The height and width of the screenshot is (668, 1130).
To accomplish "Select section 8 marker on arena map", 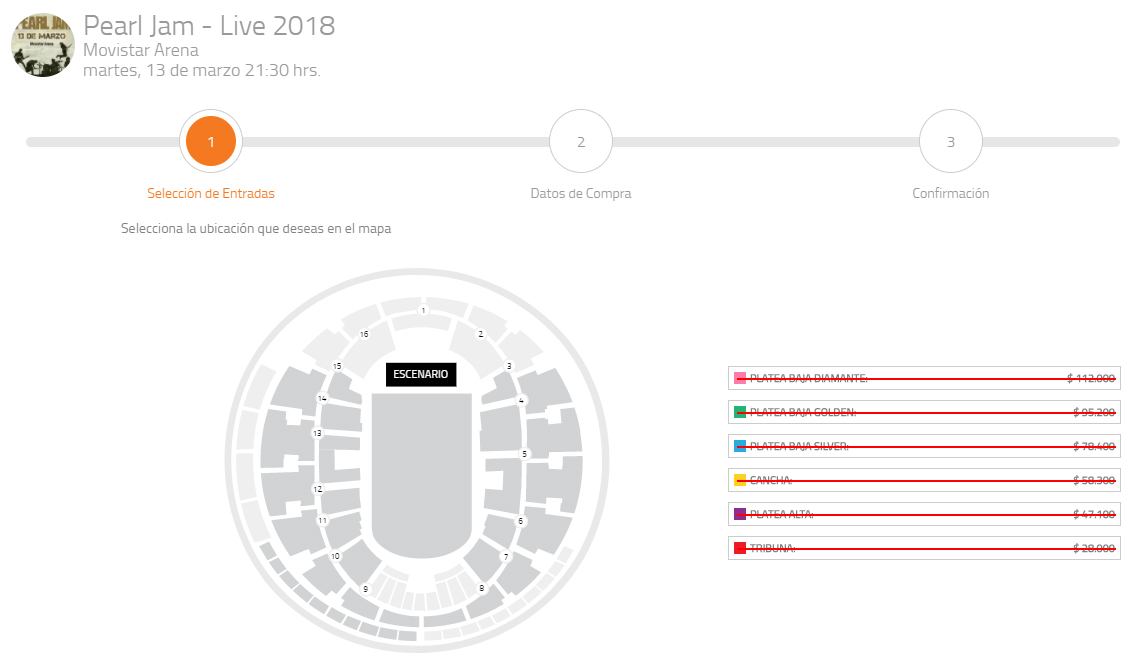I will (x=482, y=588).
